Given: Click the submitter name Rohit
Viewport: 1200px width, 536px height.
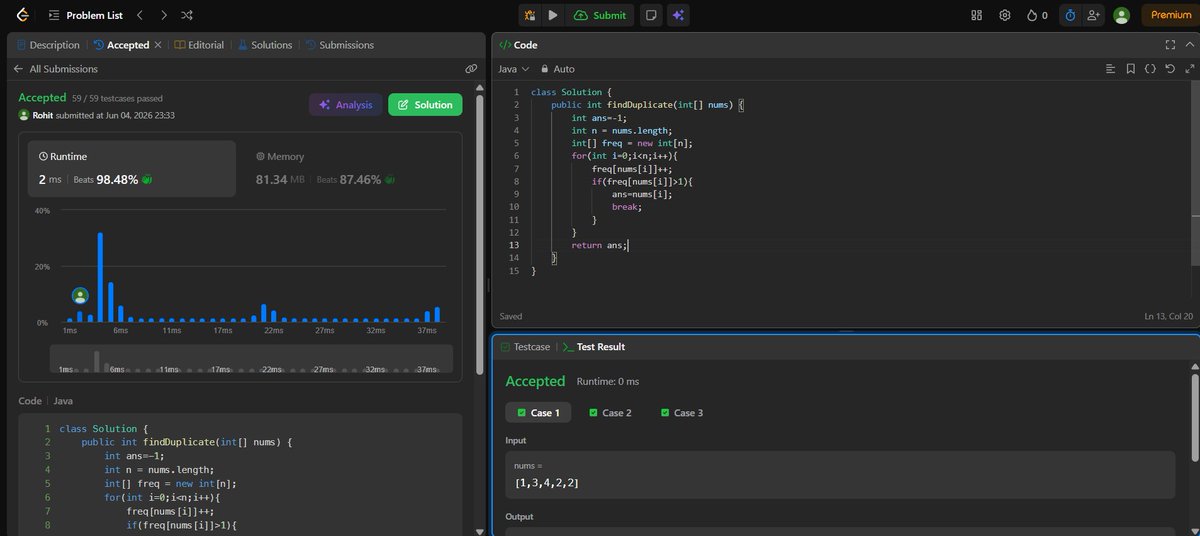Looking at the screenshot, I should click(x=45, y=115).
